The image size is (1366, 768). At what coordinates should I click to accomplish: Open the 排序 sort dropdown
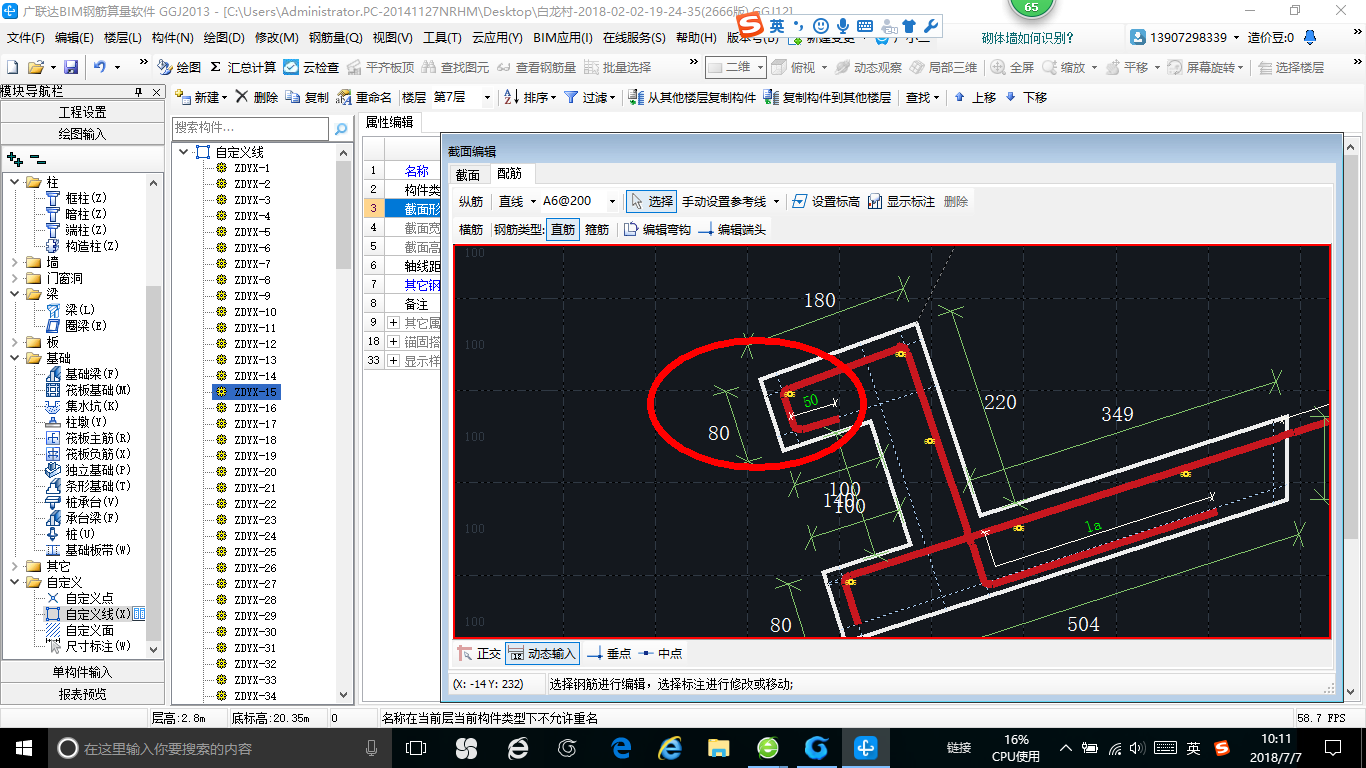(x=531, y=97)
